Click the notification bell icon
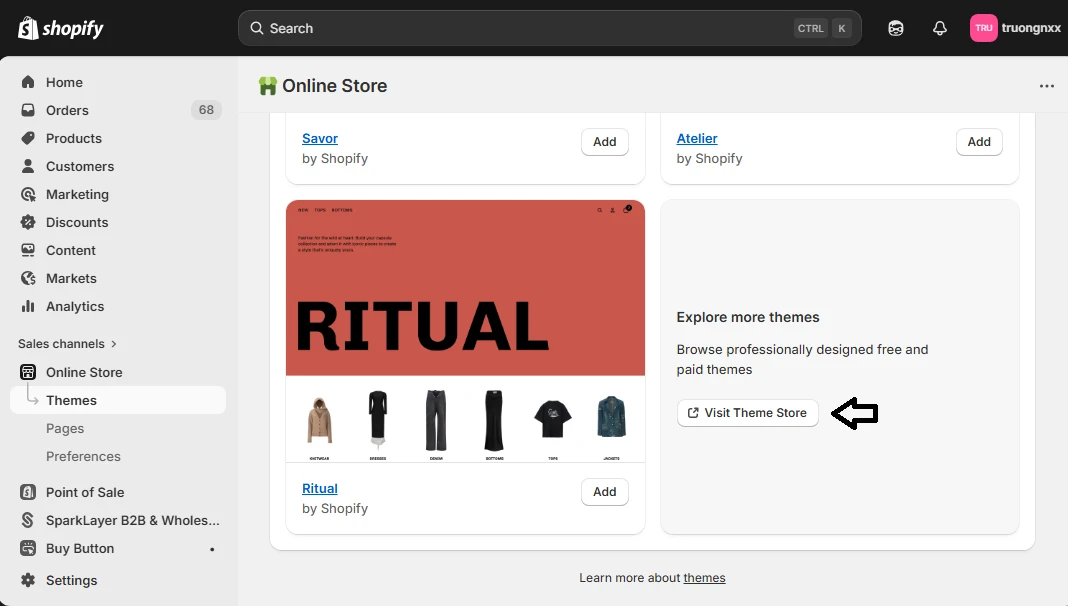Screen dimensions: 1068x606 [939, 27]
